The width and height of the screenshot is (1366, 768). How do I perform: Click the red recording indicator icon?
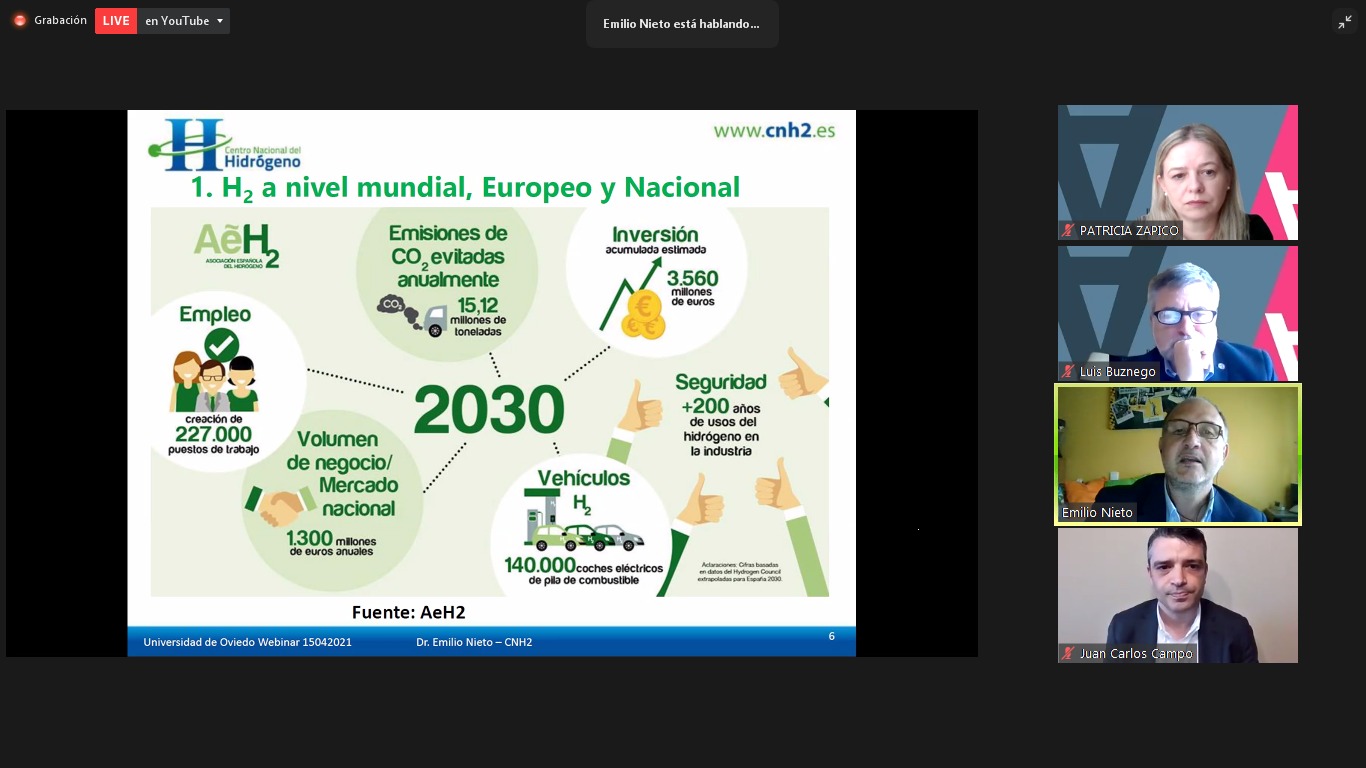coord(19,21)
